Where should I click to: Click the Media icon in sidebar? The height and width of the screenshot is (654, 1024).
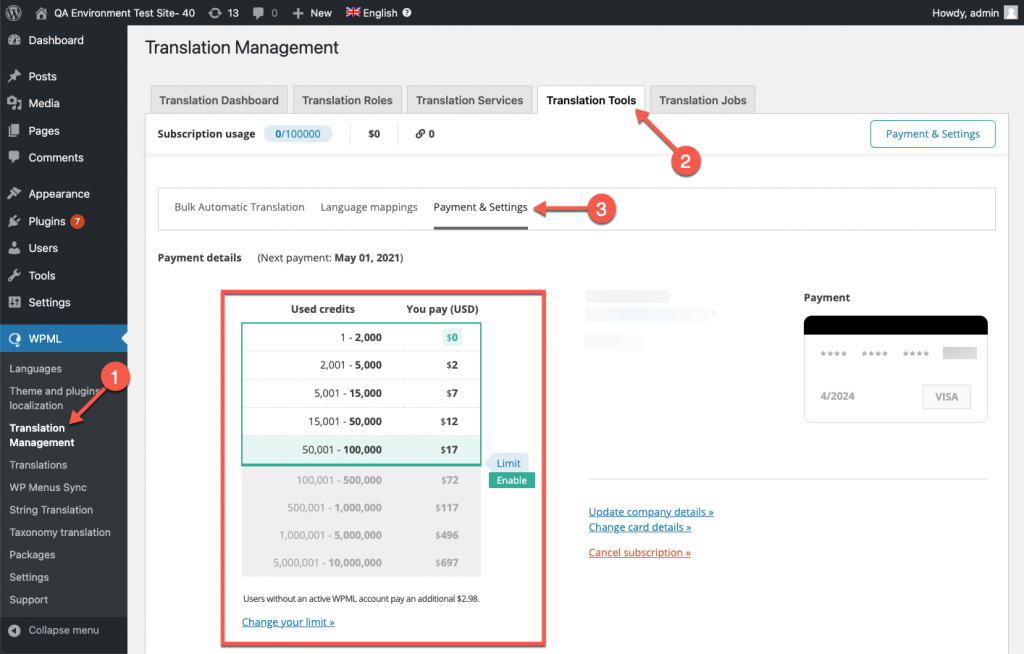[x=14, y=103]
